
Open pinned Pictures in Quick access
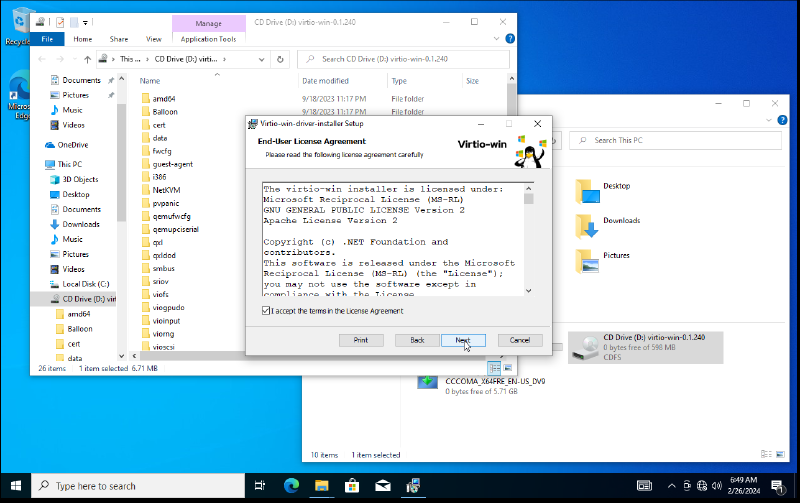(75, 95)
